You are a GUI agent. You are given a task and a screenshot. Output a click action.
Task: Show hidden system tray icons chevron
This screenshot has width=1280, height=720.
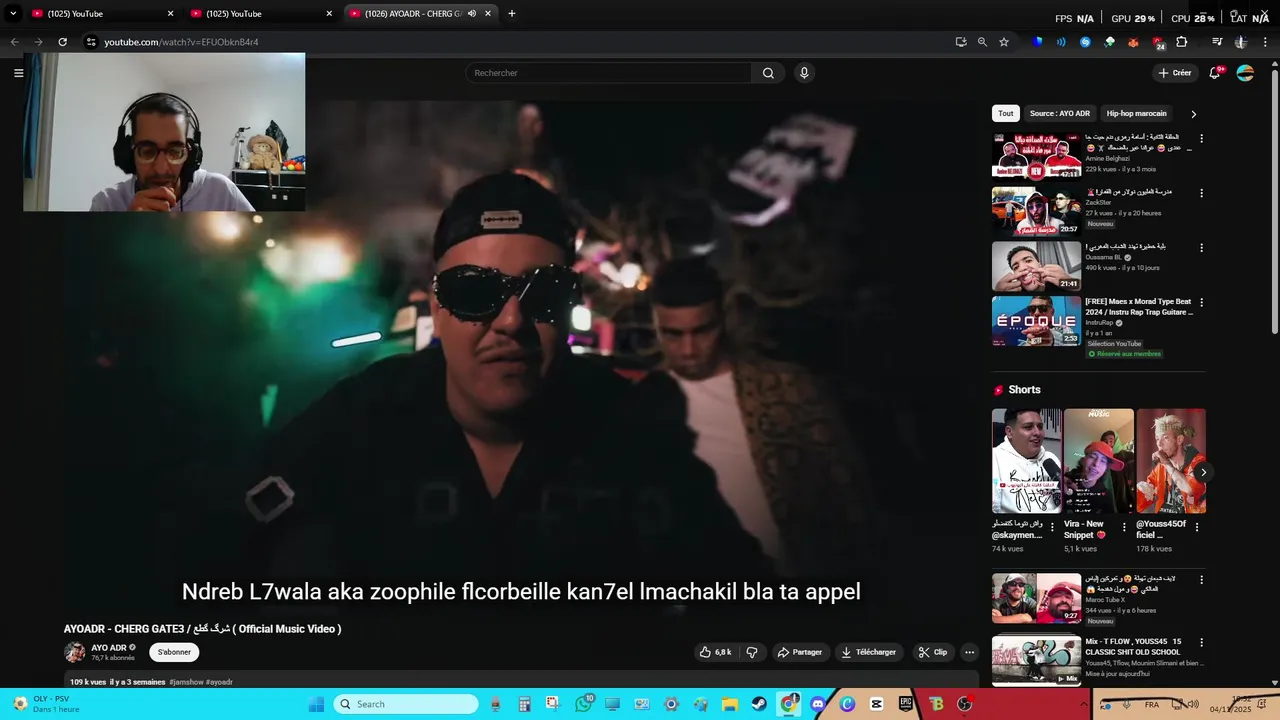coord(1084,704)
